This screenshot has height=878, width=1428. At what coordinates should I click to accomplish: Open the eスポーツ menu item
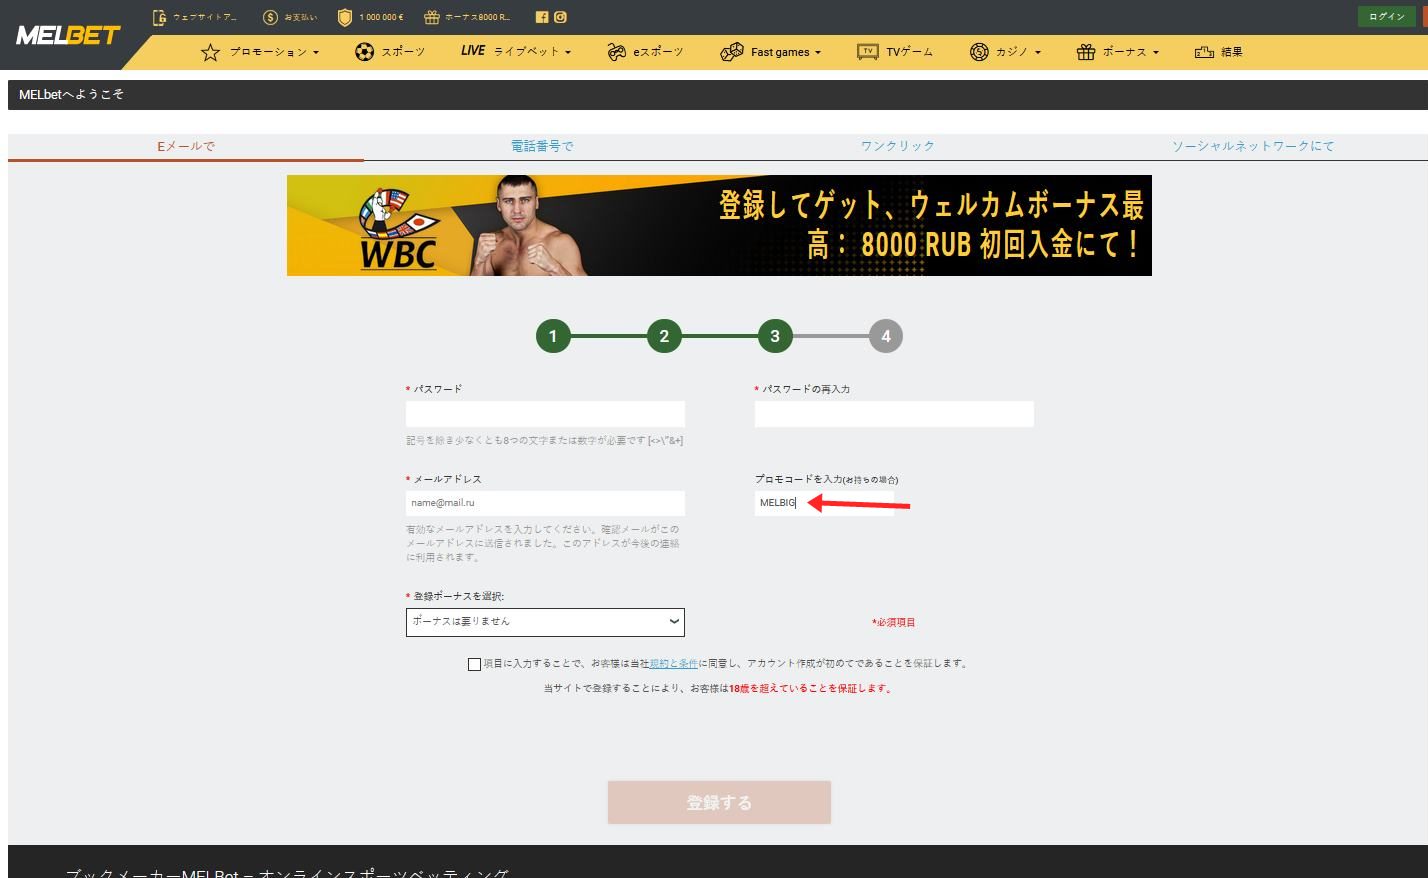click(658, 52)
